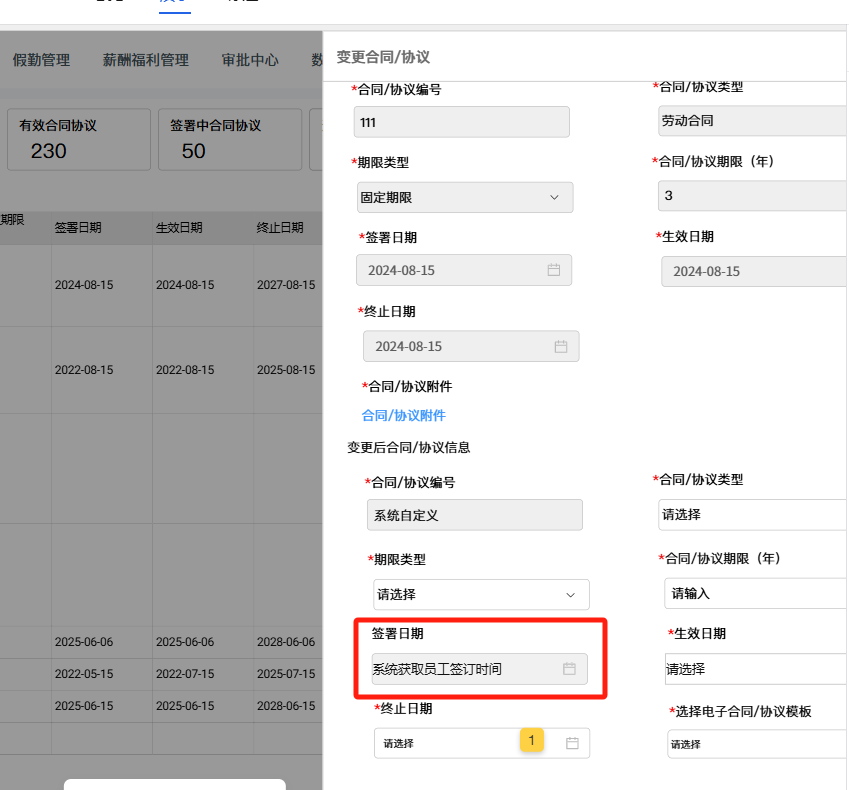Open 选择电子合同/协议模板 selection field
This screenshot has height=790, width=849.
click(x=757, y=744)
